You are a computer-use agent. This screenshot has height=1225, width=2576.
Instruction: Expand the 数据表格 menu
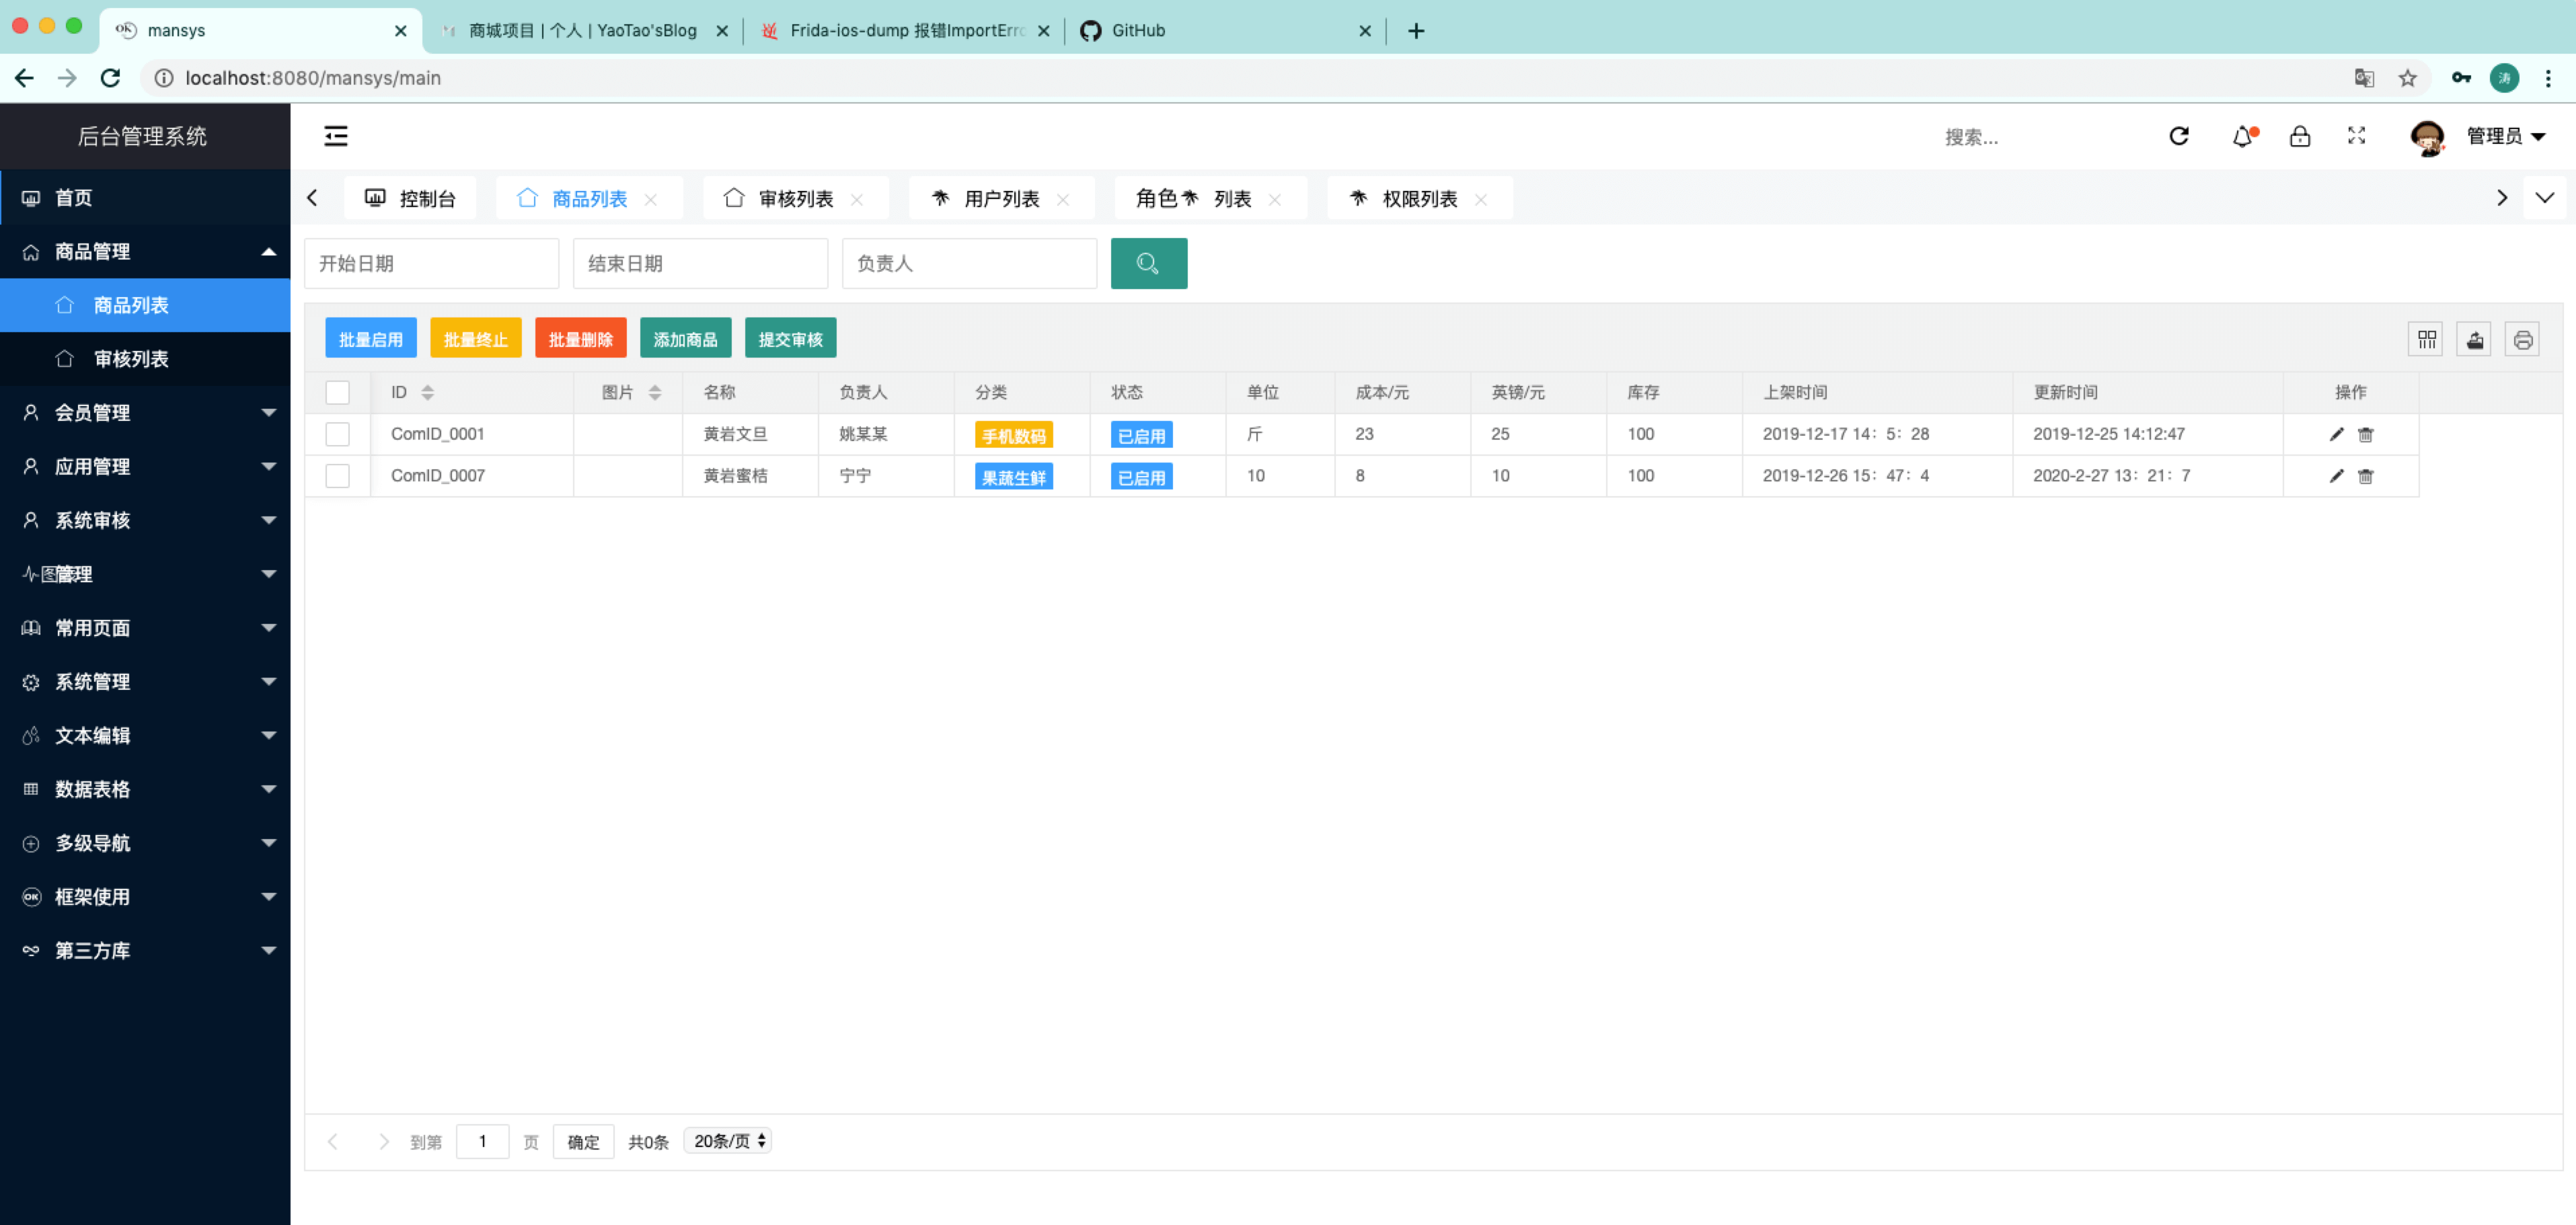145,789
